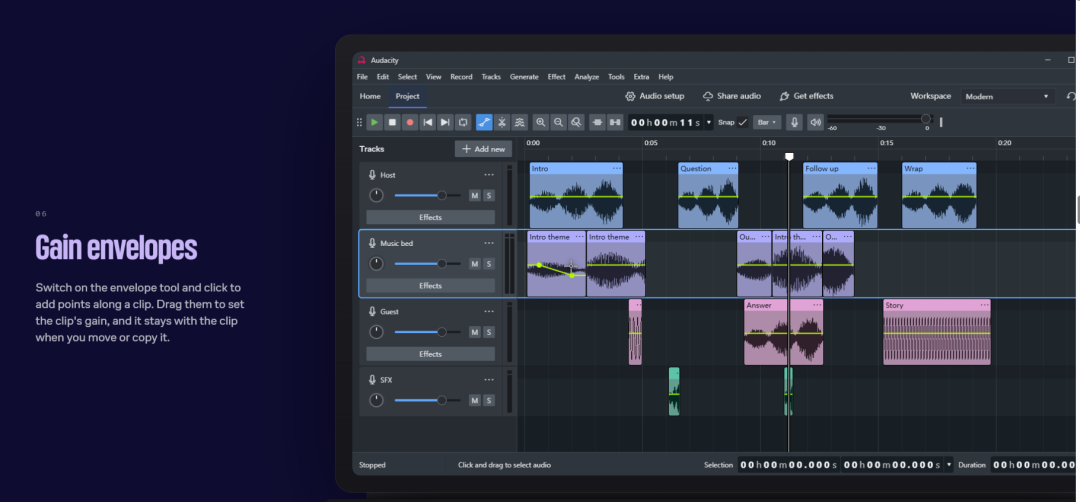Open the Generate menu
This screenshot has width=1080, height=502.
click(524, 77)
